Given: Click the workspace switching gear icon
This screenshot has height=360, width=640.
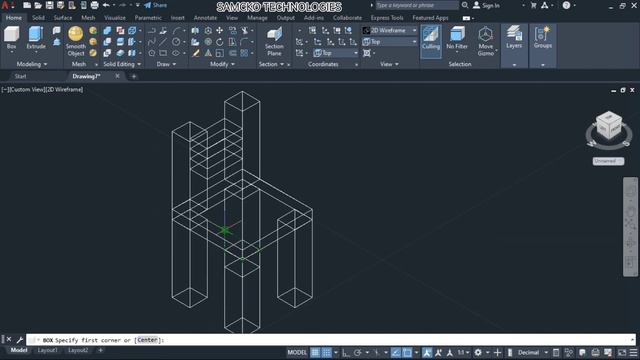Looking at the screenshot, I should (478, 352).
